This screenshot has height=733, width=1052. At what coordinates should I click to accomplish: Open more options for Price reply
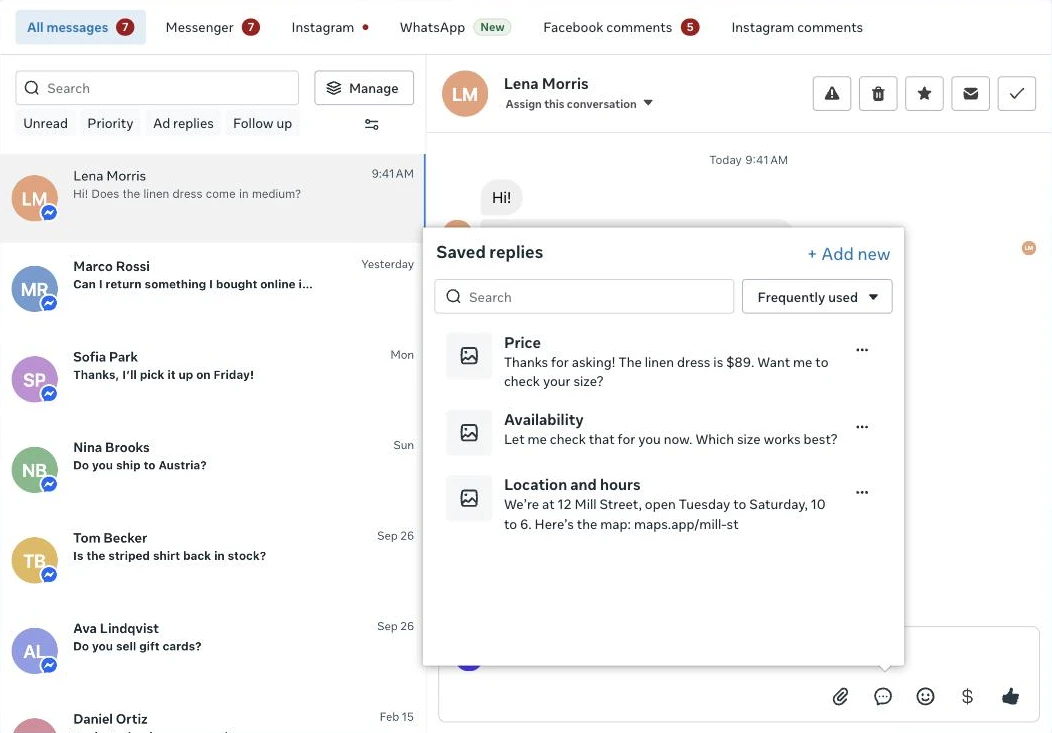[862, 349]
